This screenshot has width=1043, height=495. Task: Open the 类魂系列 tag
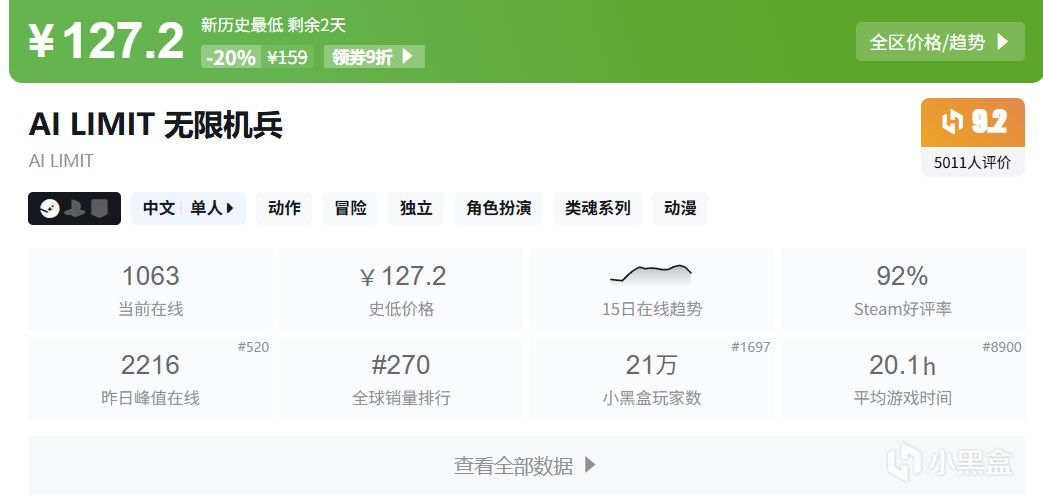[x=597, y=209]
